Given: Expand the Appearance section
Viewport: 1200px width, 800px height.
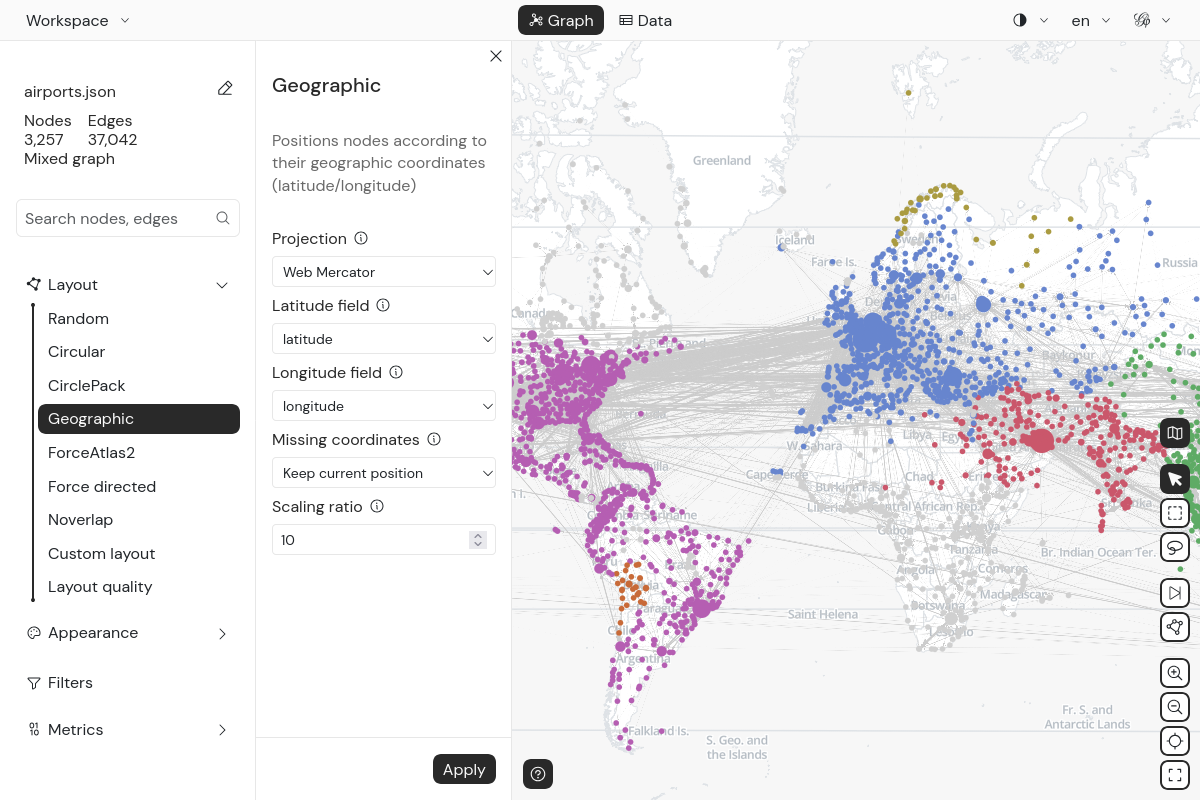Looking at the screenshot, I should click(x=128, y=633).
